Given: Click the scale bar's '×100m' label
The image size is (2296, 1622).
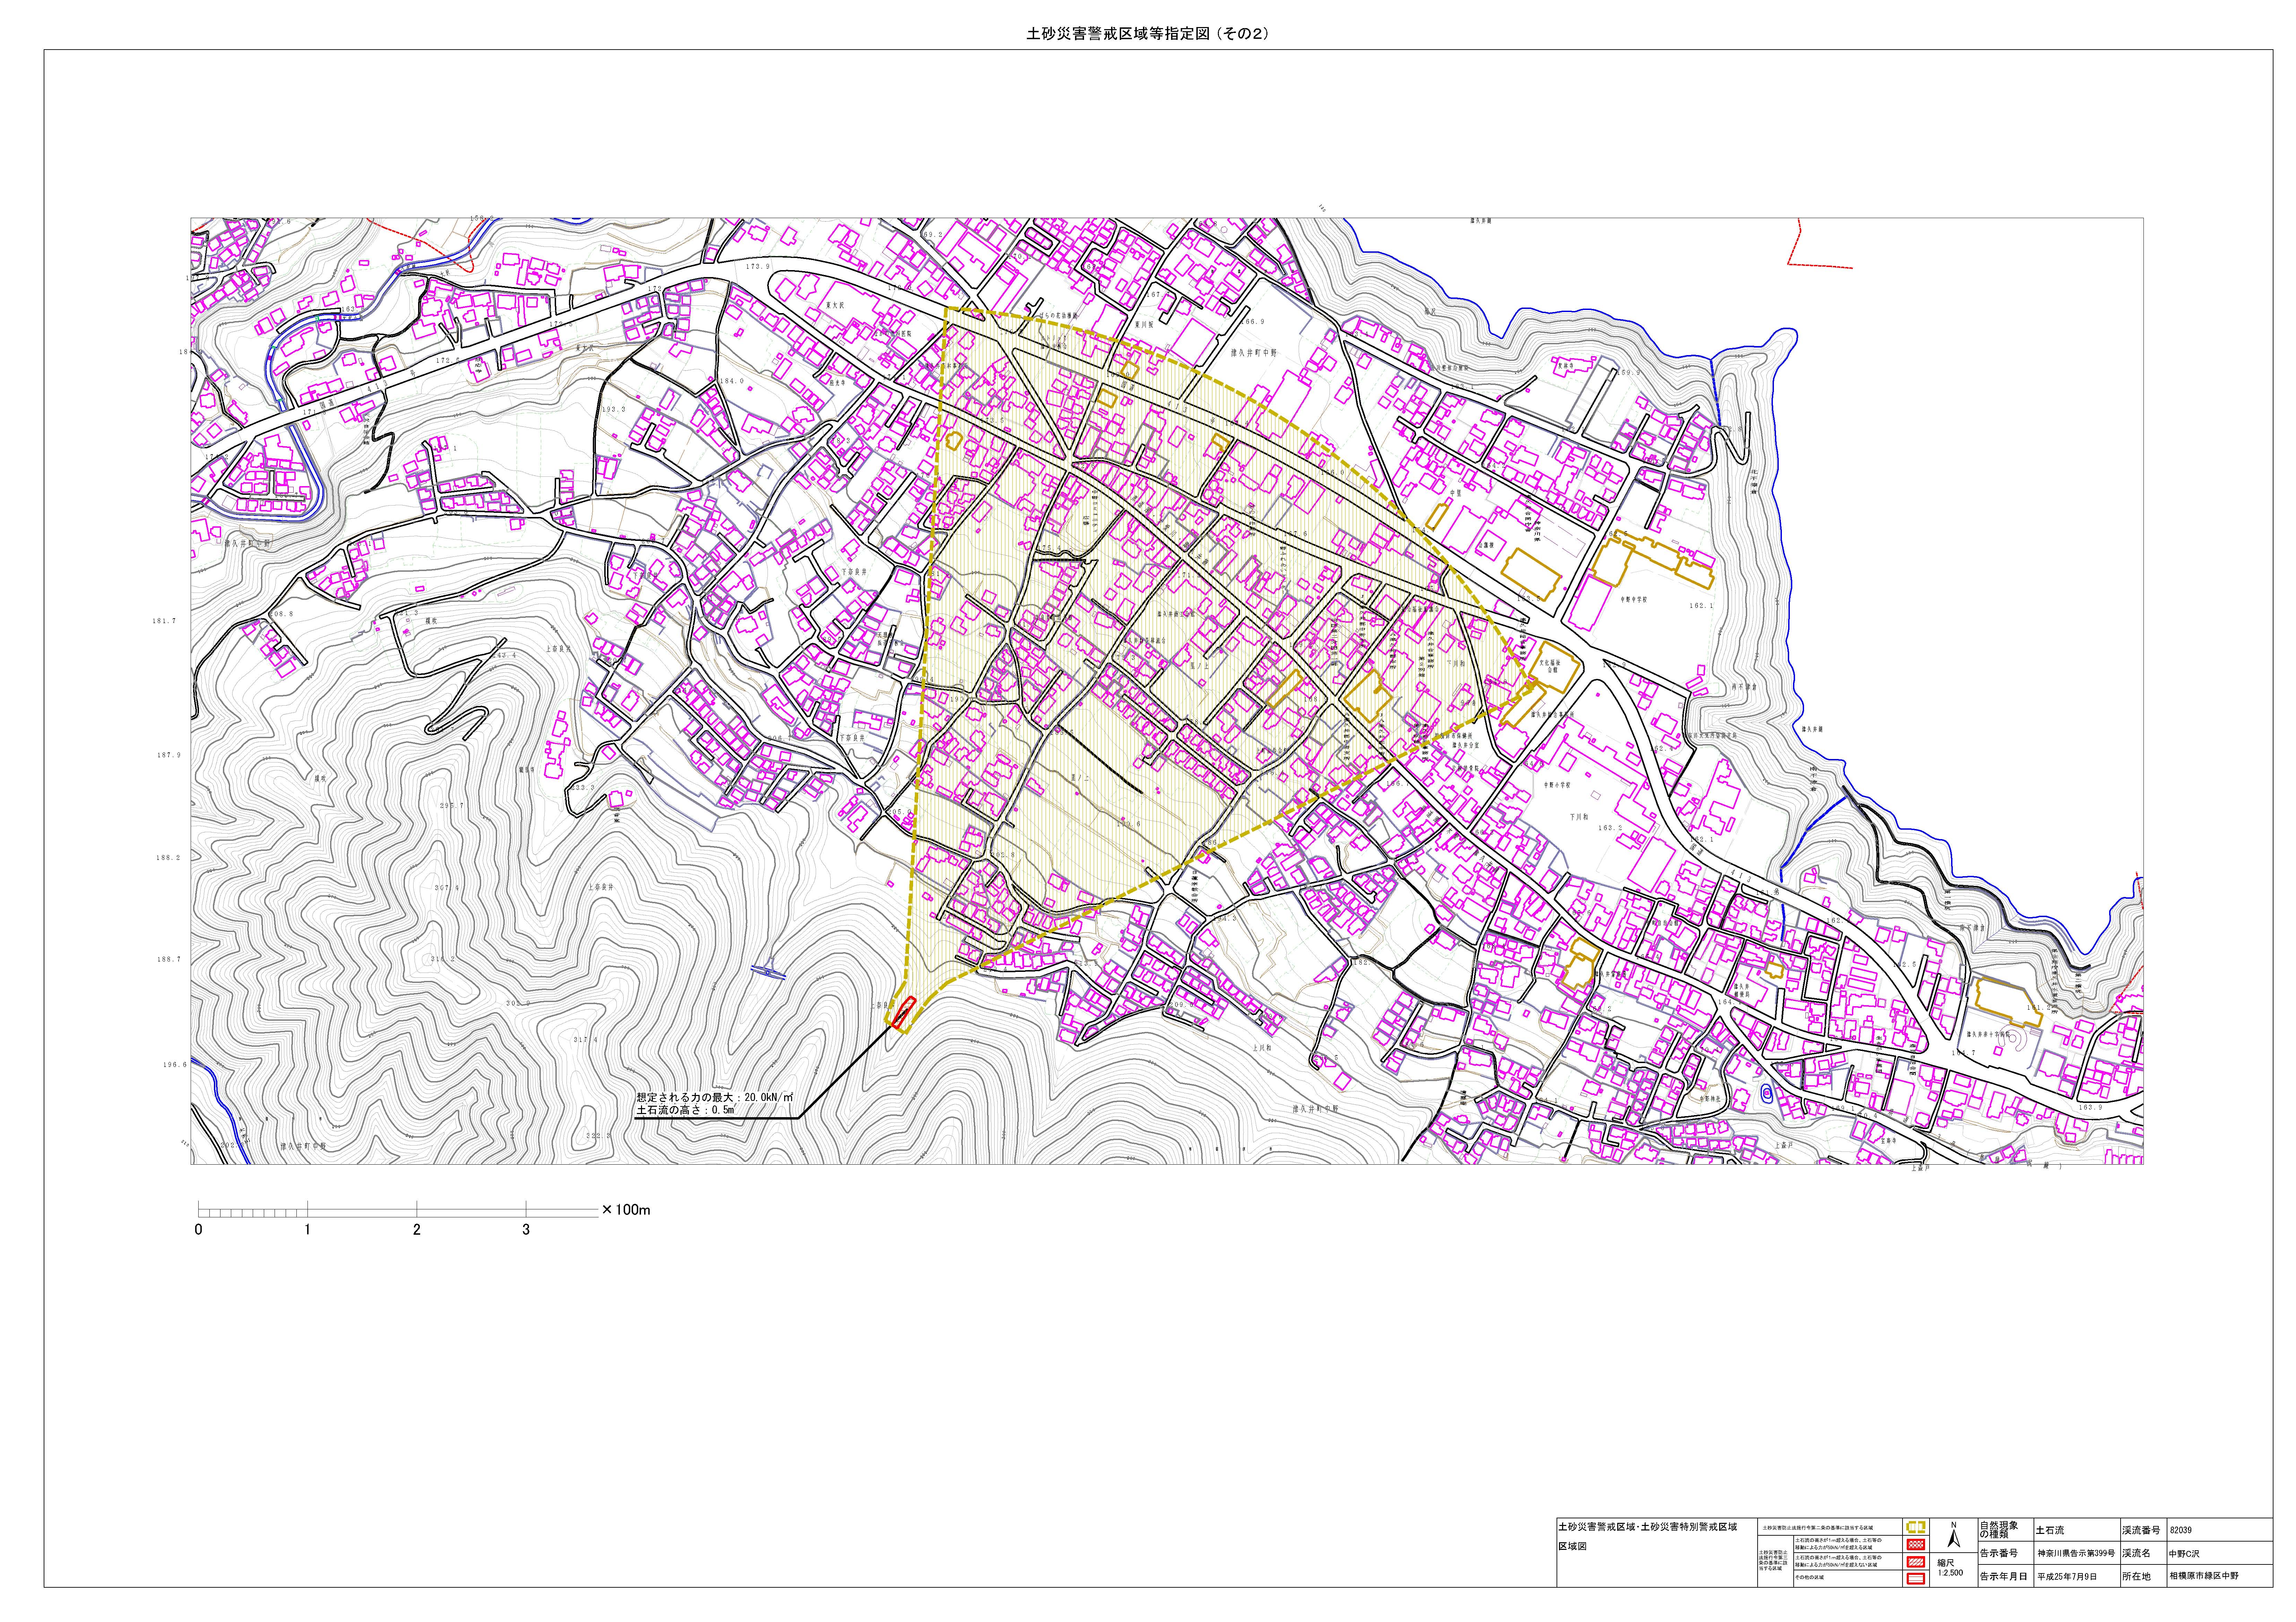Looking at the screenshot, I should [x=626, y=1210].
